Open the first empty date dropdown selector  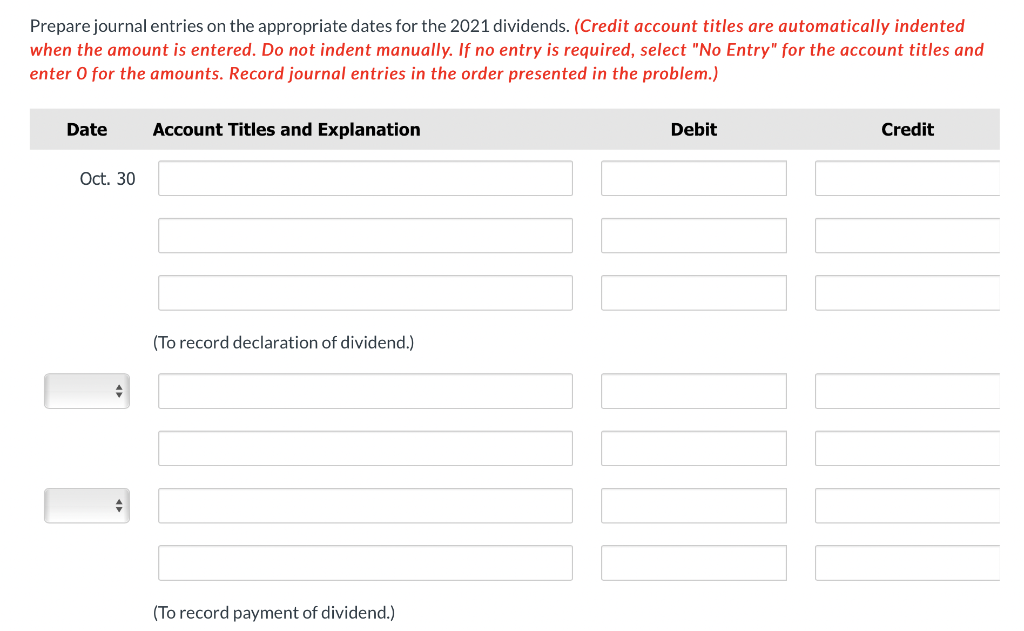87,391
